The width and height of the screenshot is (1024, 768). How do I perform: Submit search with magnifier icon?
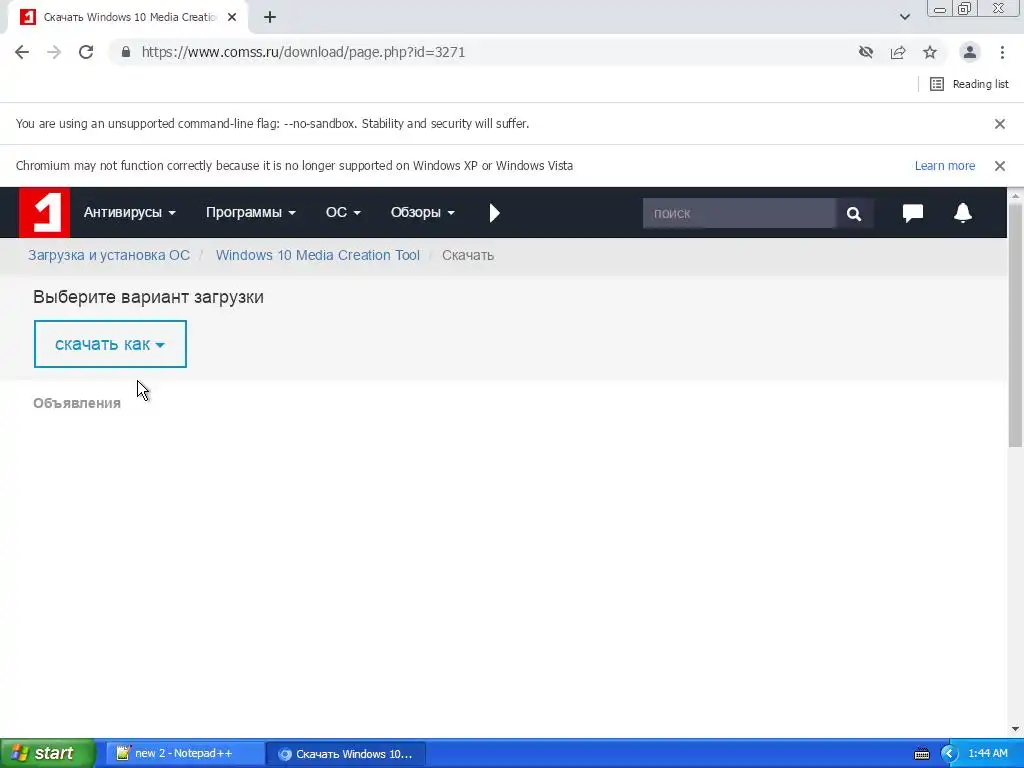pyautogui.click(x=854, y=213)
